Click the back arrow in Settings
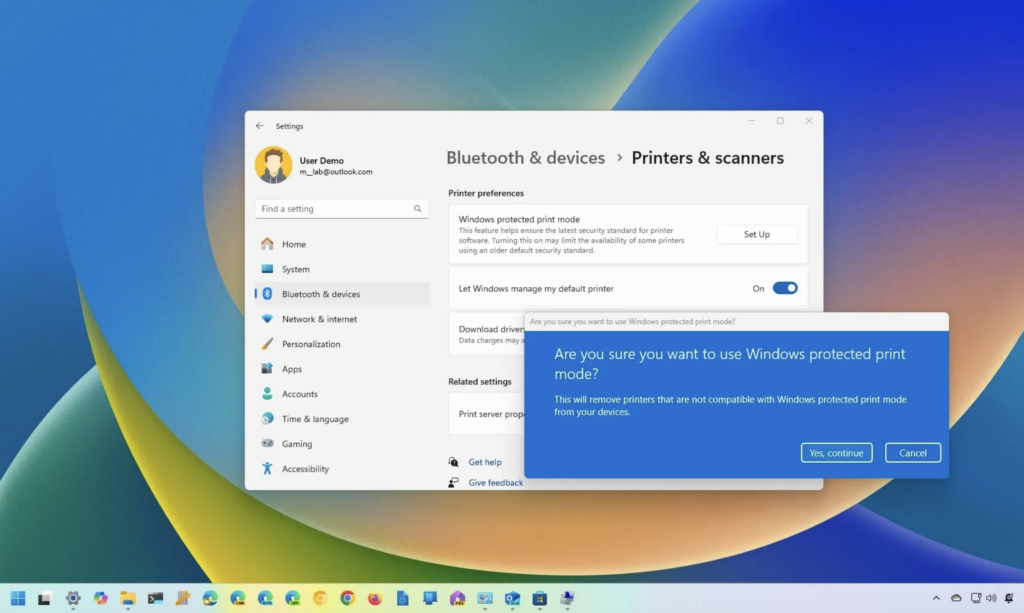Screen dimensions: 1024x613 point(260,126)
